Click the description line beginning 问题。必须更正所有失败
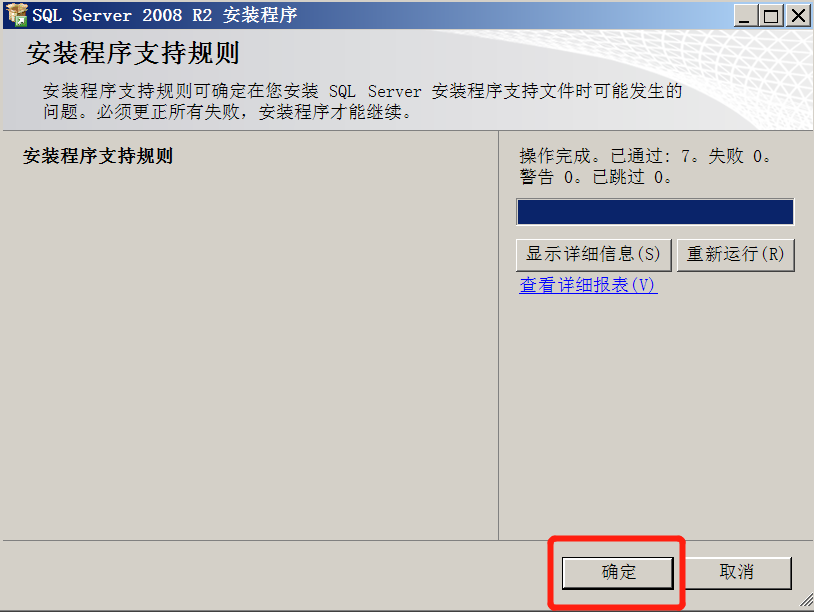 (x=227, y=112)
